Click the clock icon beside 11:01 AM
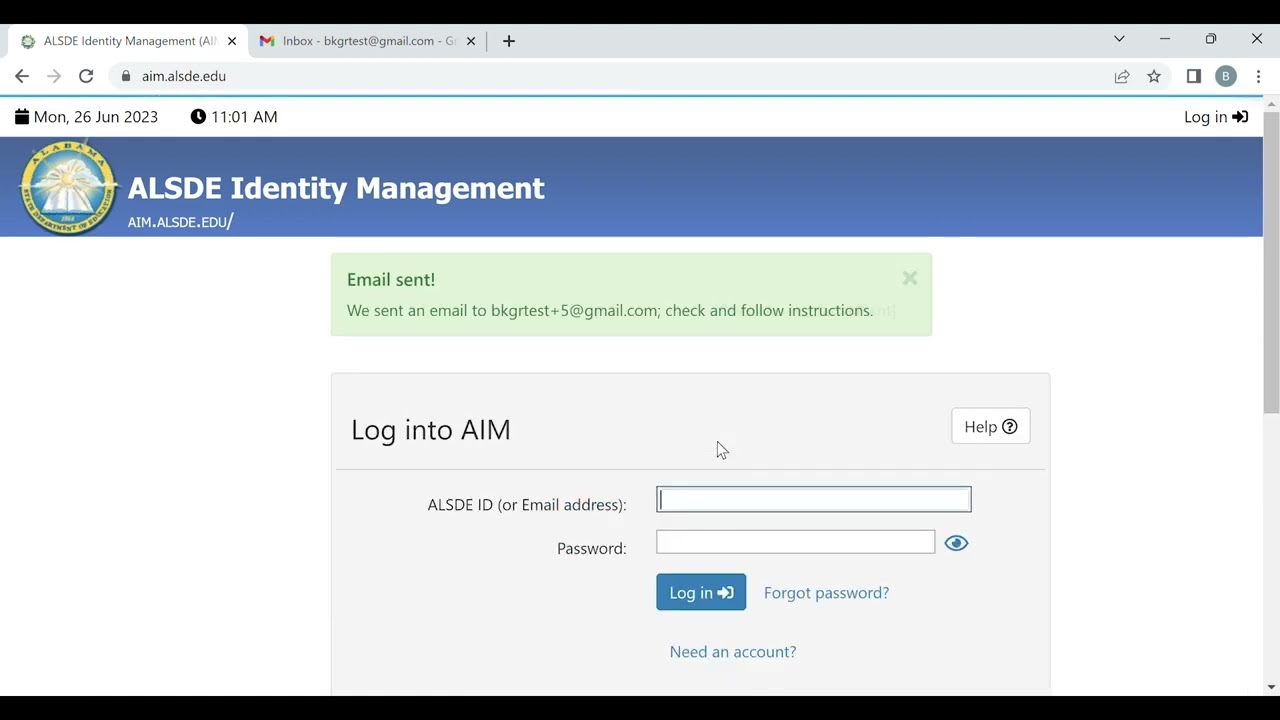The image size is (1280, 720). click(x=198, y=117)
